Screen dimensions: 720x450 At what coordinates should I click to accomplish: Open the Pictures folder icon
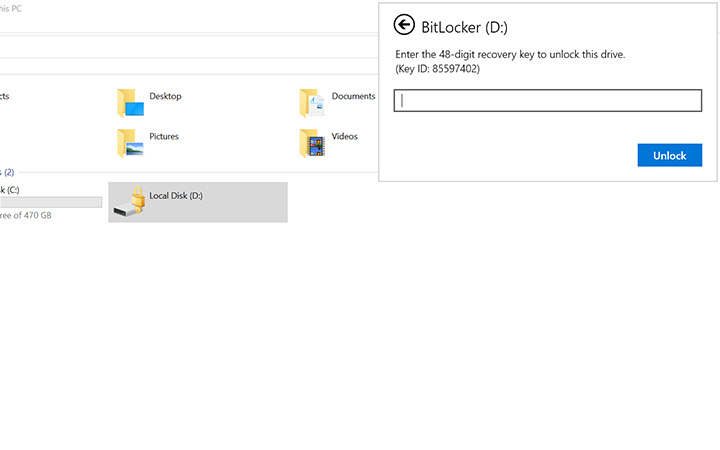point(130,143)
